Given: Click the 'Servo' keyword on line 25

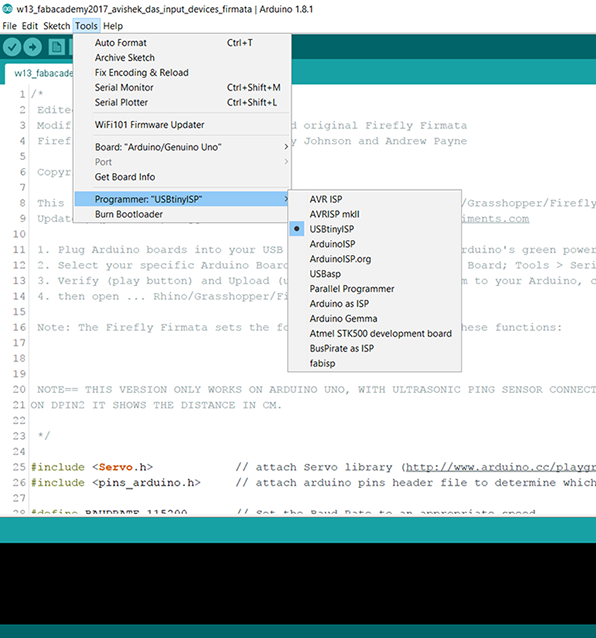Looking at the screenshot, I should pos(116,467).
